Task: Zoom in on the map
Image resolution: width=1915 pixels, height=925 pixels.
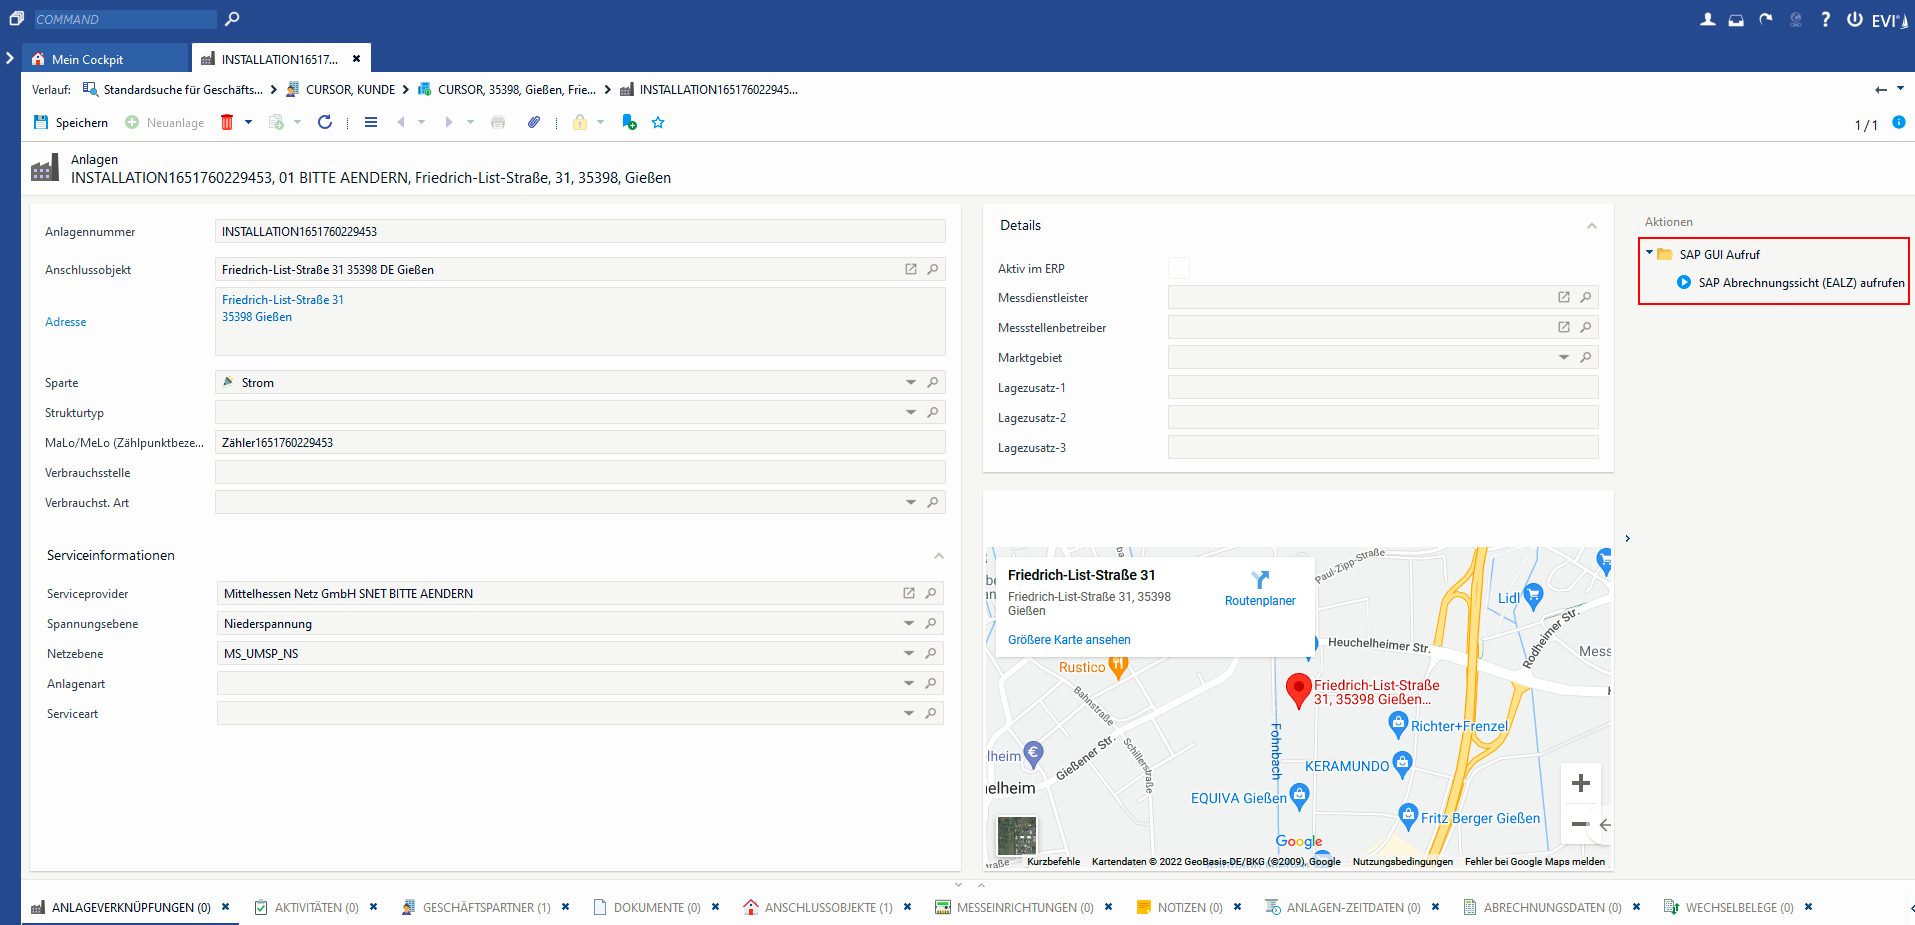Action: (1580, 783)
